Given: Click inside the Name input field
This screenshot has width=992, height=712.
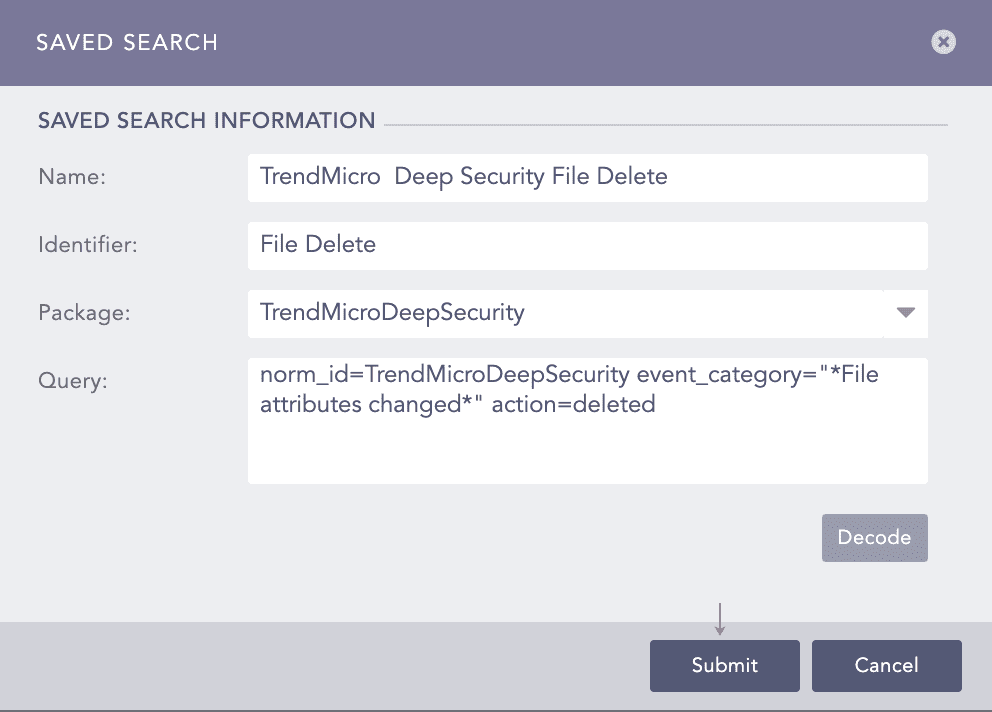Looking at the screenshot, I should pyautogui.click(x=587, y=177).
